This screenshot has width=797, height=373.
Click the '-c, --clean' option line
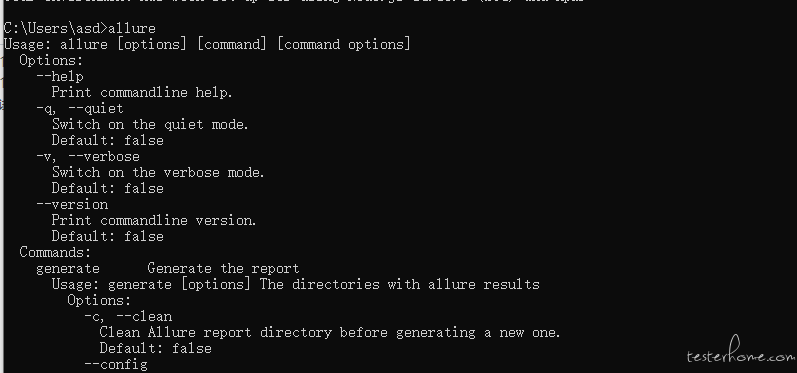point(128,316)
